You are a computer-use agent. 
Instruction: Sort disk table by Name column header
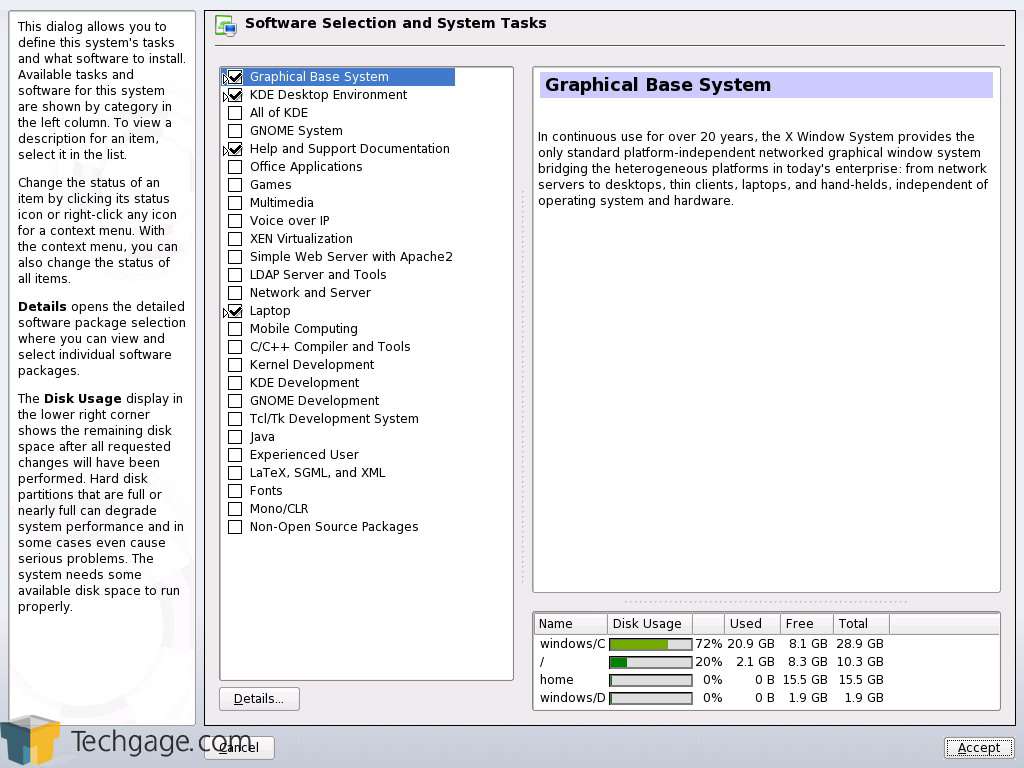click(x=571, y=624)
